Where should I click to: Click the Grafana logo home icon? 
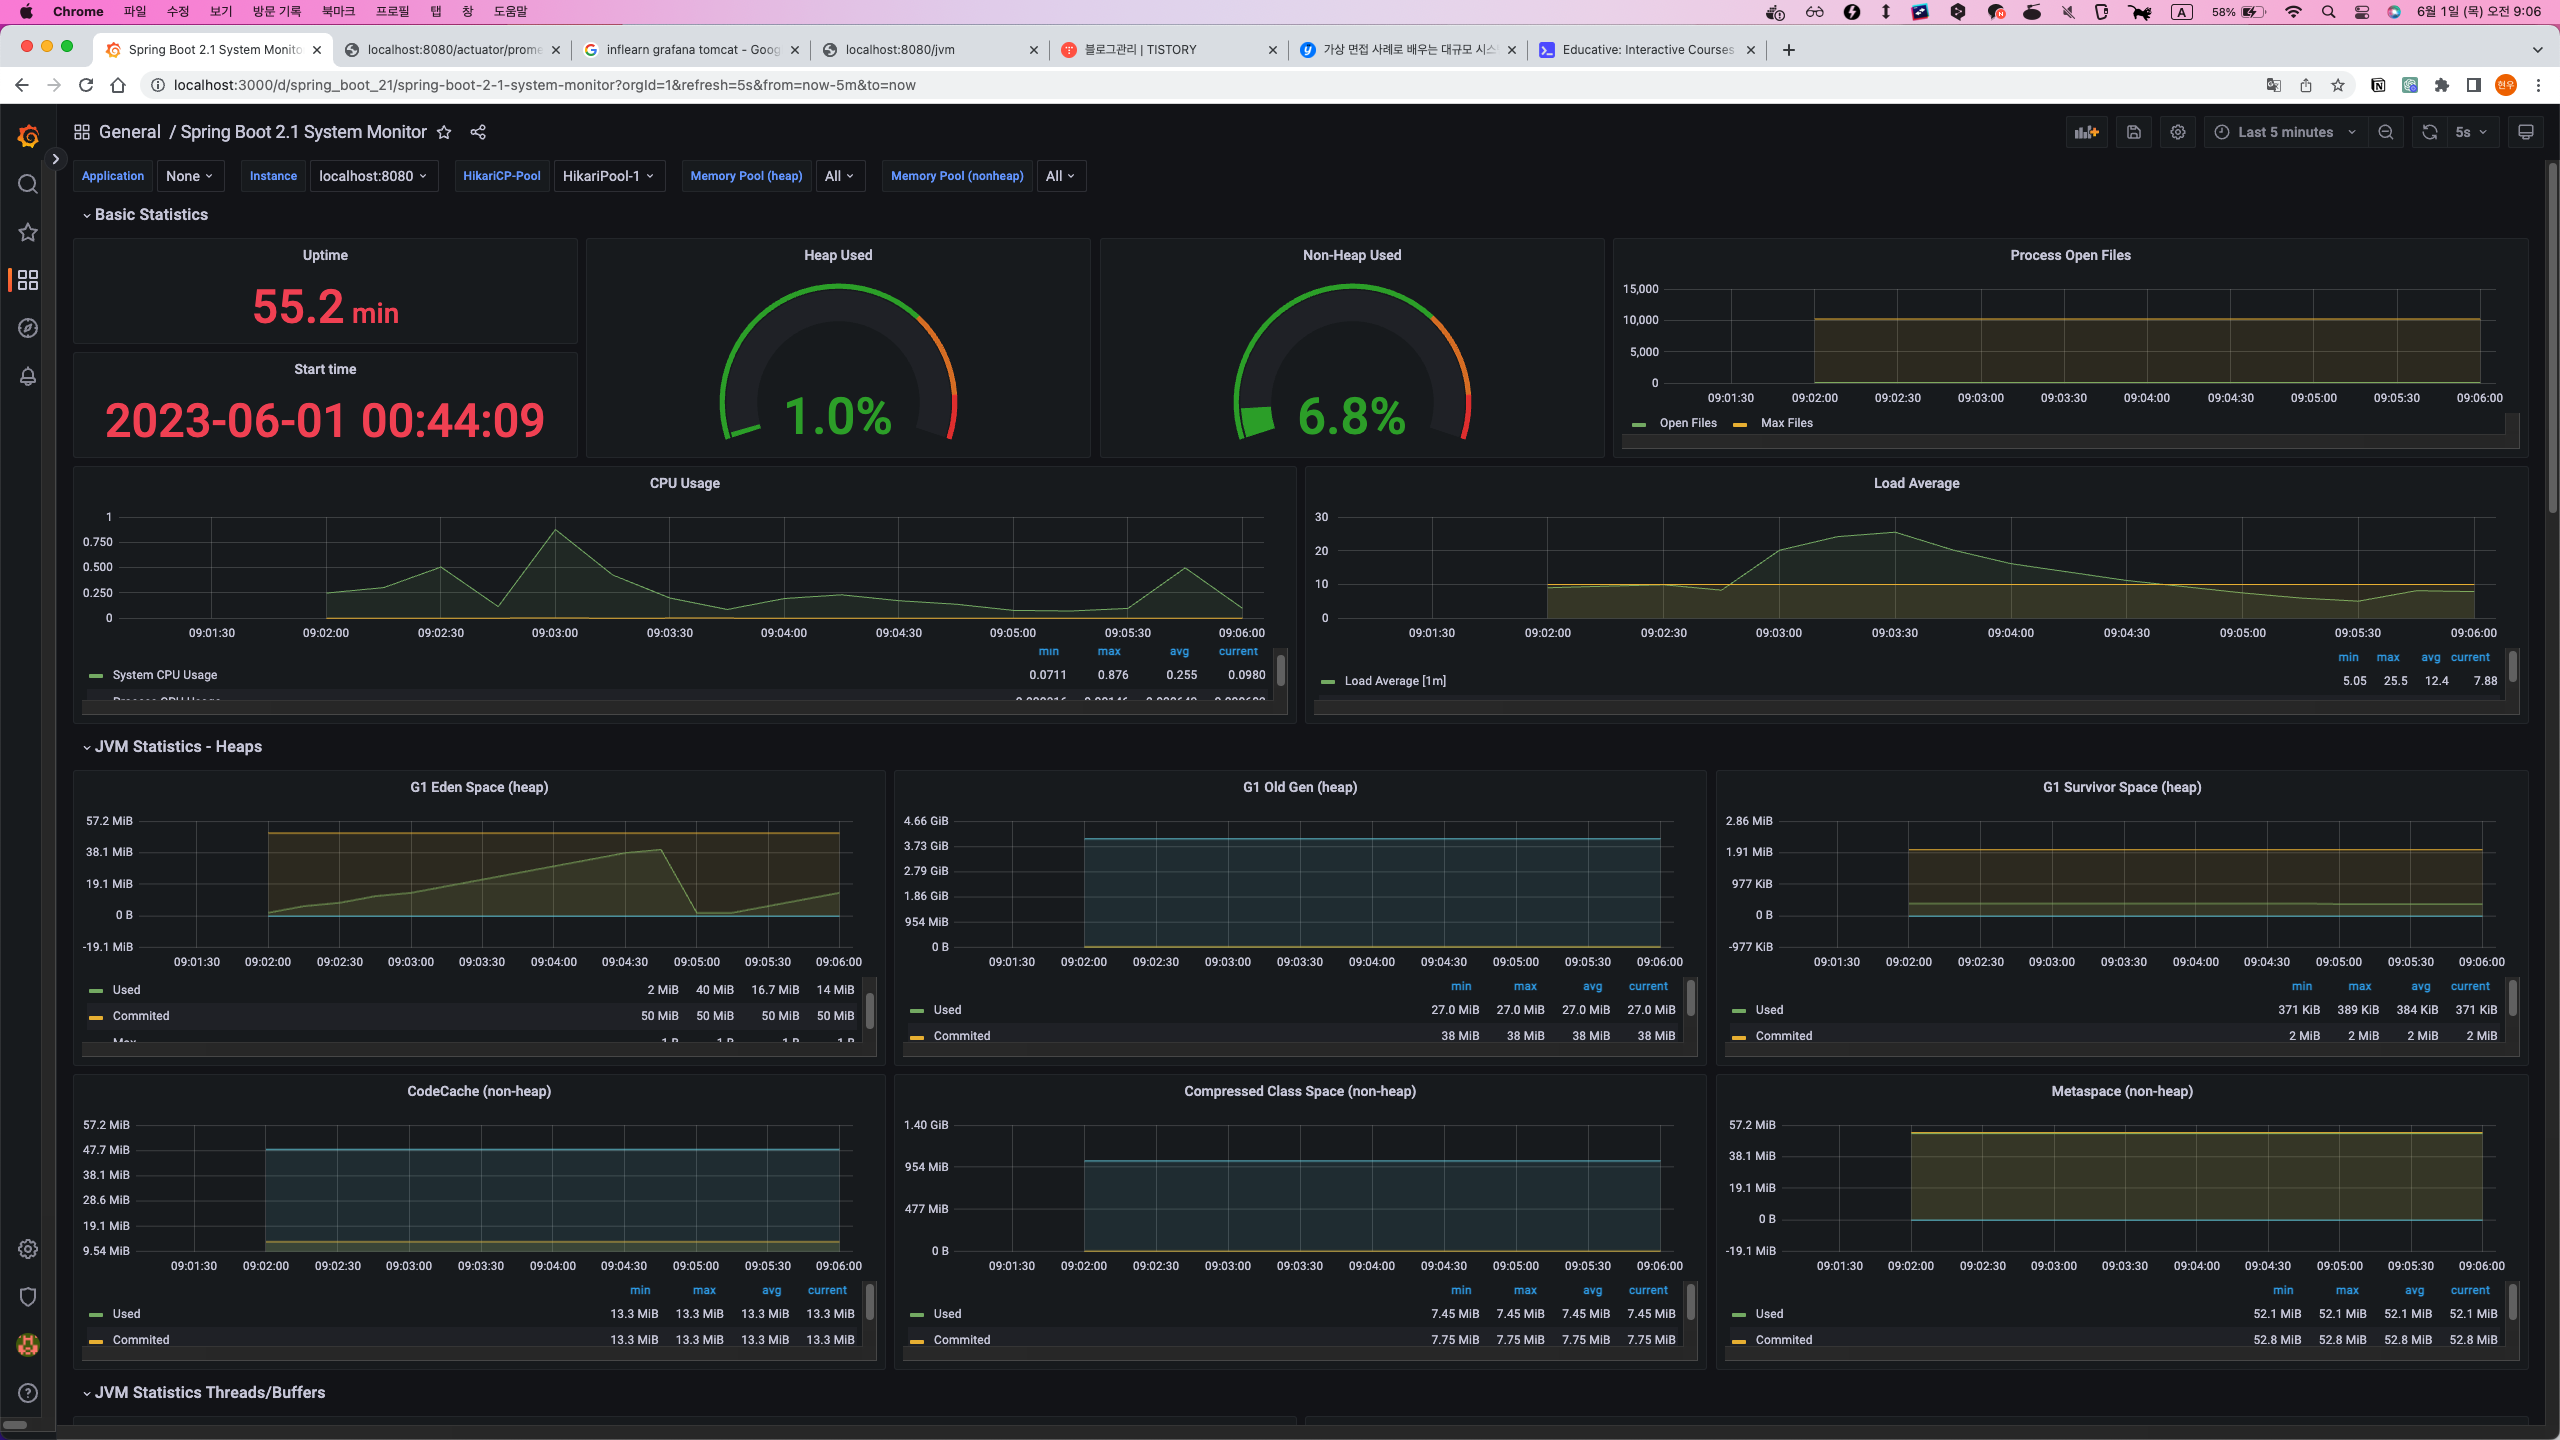point(28,136)
